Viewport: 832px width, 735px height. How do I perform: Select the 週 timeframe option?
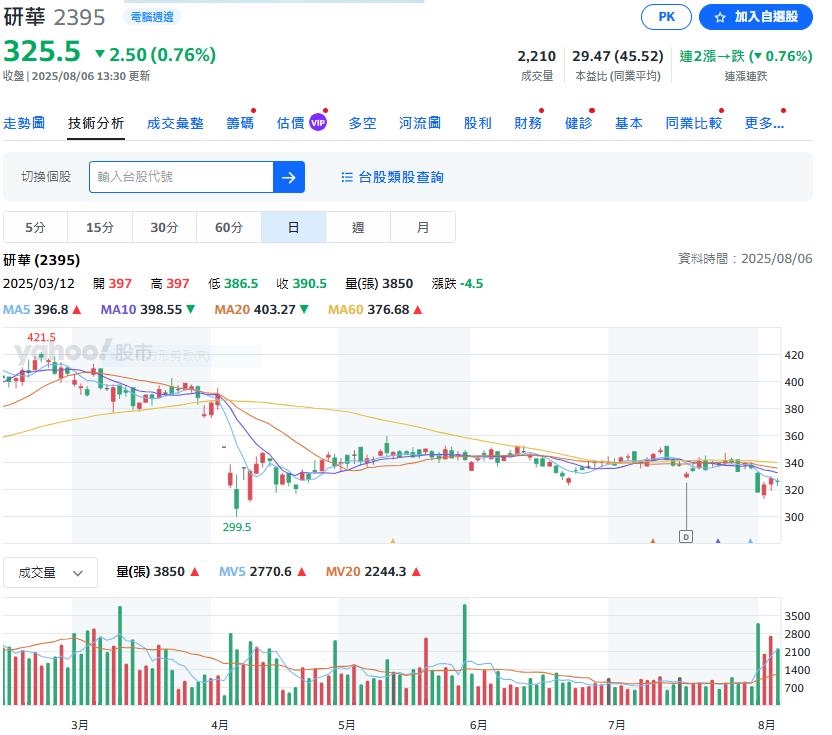[x=358, y=227]
